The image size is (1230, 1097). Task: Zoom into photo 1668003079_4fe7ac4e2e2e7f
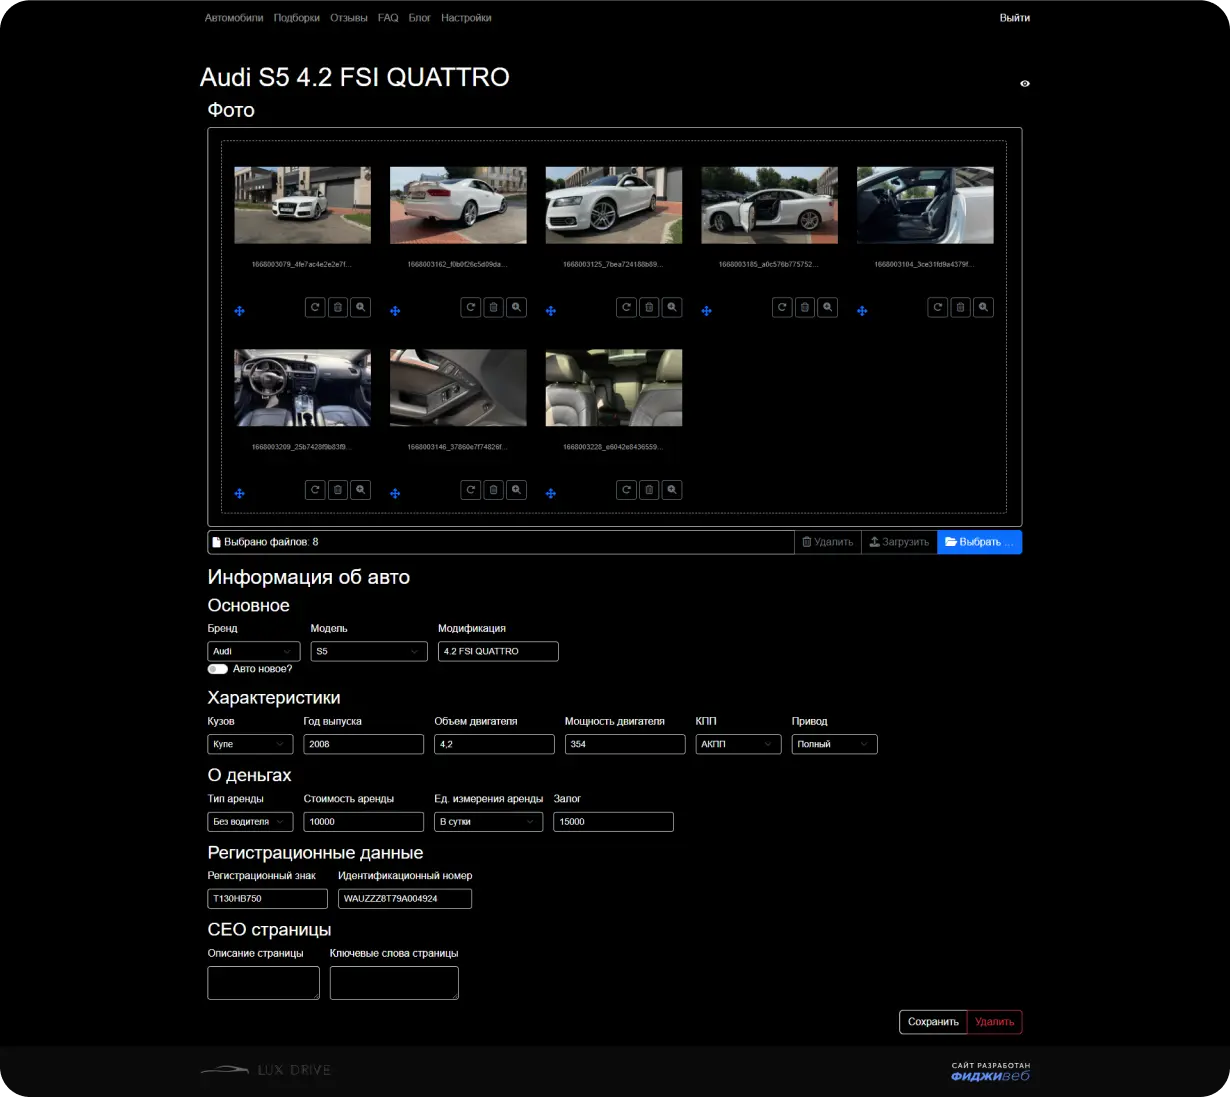(361, 307)
